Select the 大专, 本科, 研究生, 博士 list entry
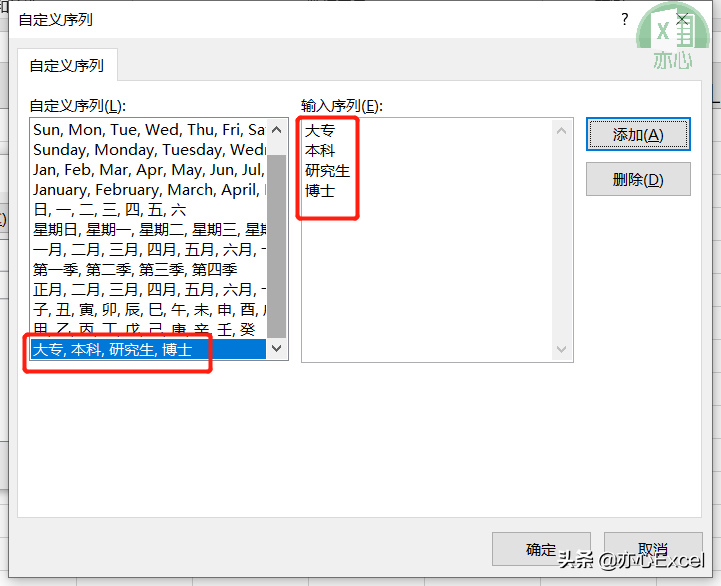This screenshot has height=586, width=721. [x=149, y=350]
